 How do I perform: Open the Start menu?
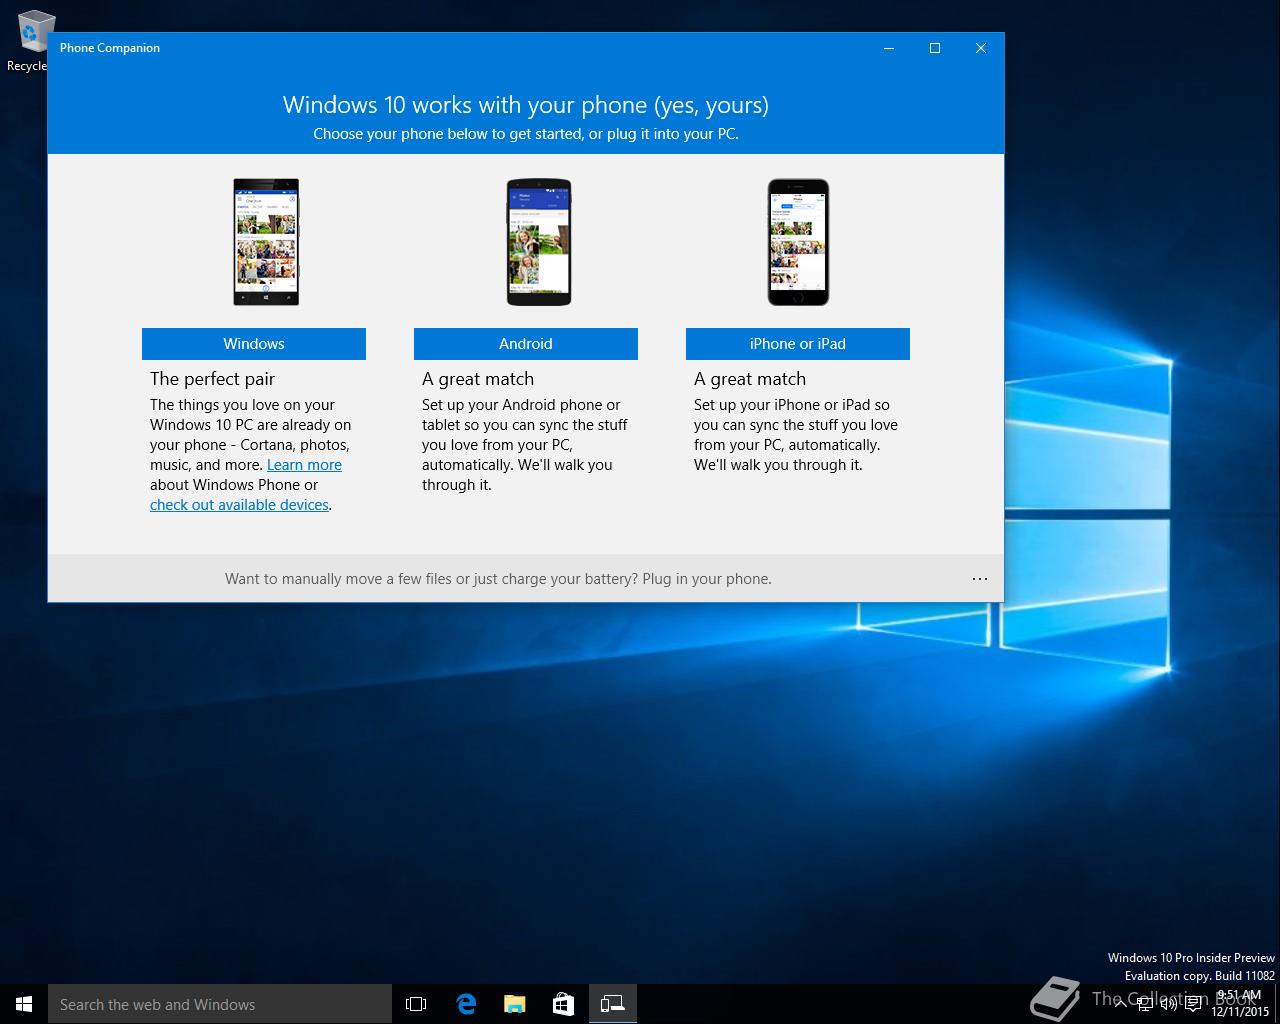24,1004
